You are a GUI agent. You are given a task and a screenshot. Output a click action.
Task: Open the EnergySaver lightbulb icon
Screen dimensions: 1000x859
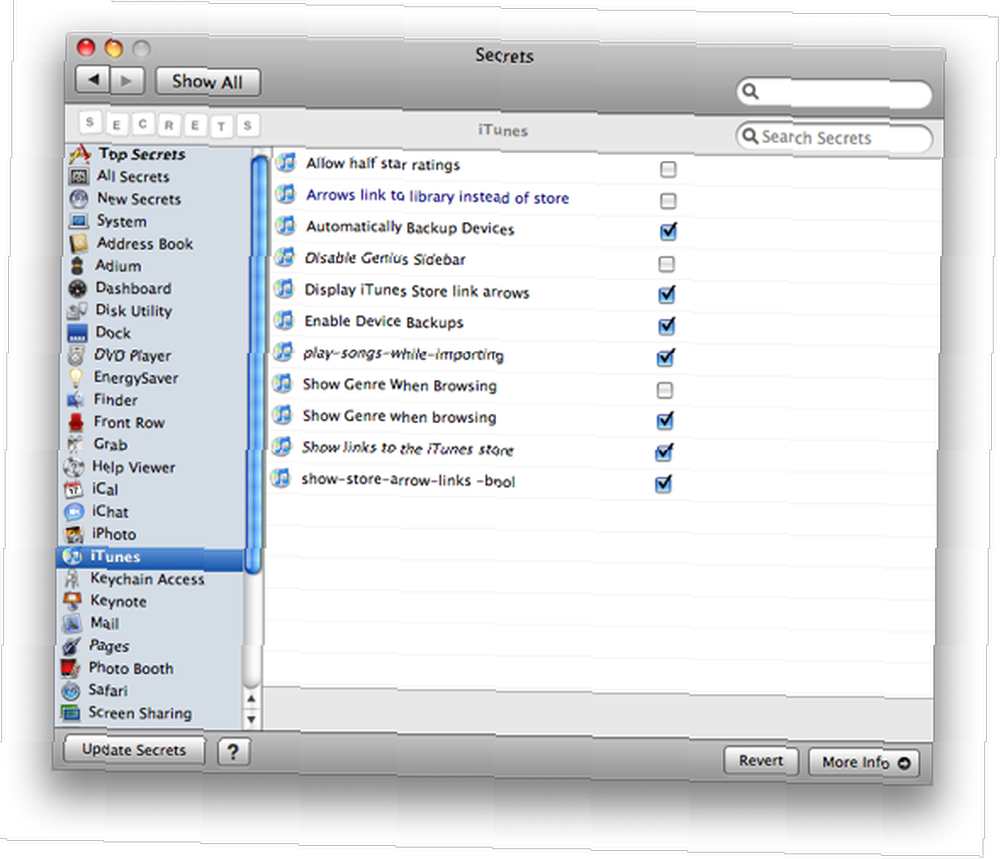(76, 378)
